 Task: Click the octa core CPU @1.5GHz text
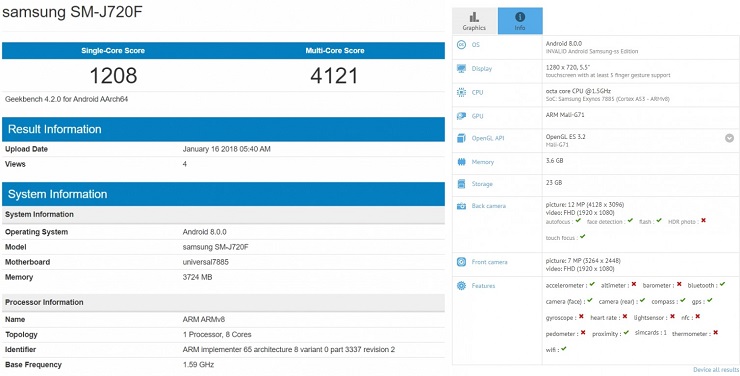[579, 91]
